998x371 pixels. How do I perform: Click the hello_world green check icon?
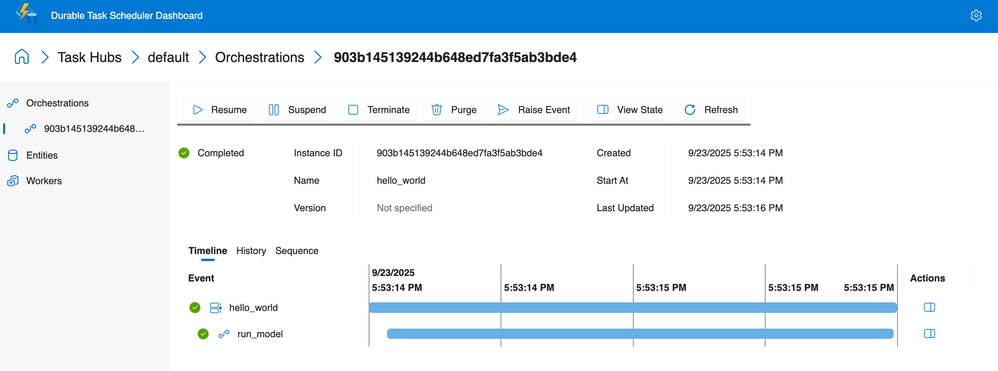pos(195,307)
